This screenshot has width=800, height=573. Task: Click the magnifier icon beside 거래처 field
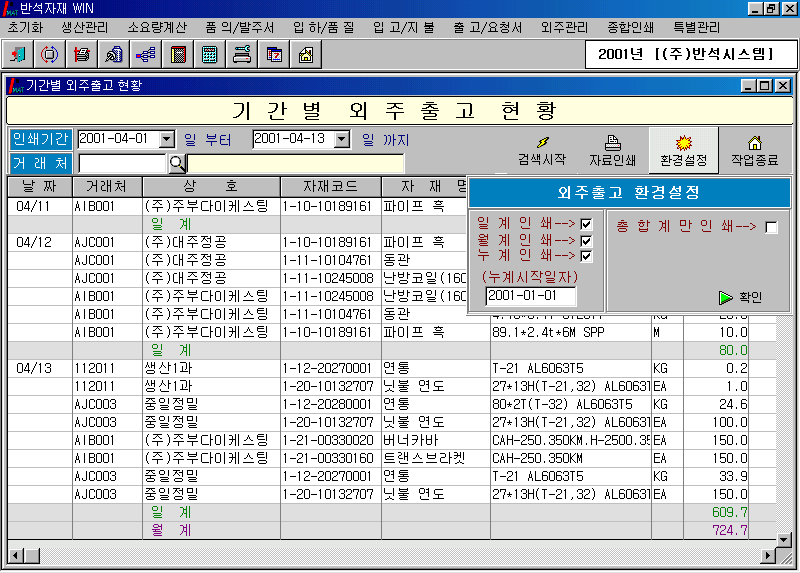coord(177,163)
